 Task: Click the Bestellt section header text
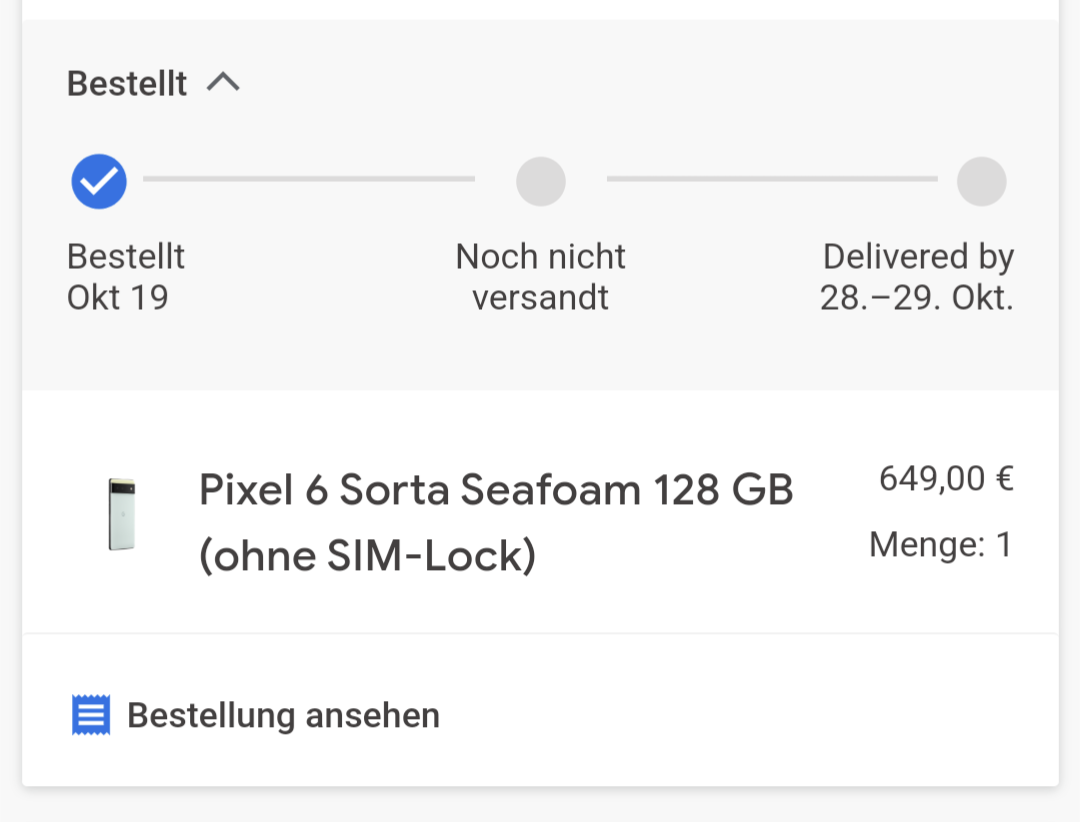(127, 83)
